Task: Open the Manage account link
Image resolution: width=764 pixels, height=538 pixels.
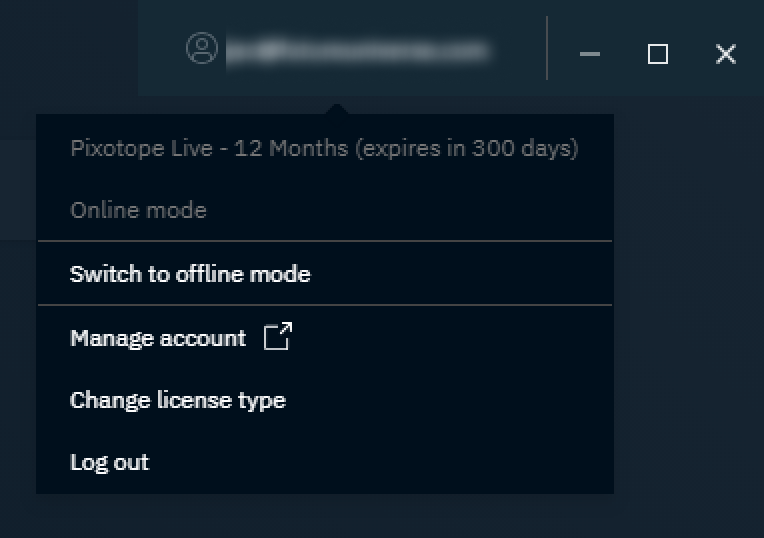Action: pyautogui.click(x=158, y=338)
